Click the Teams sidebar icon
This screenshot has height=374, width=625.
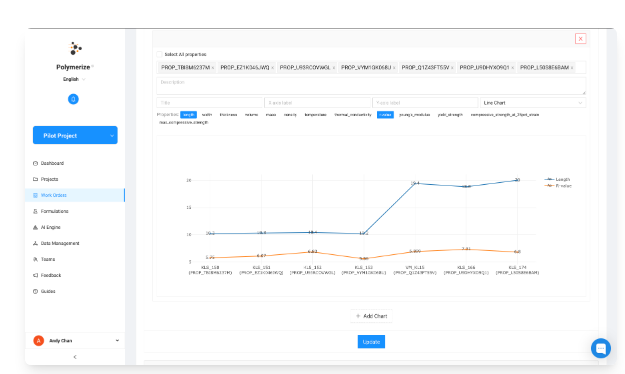(x=35, y=259)
